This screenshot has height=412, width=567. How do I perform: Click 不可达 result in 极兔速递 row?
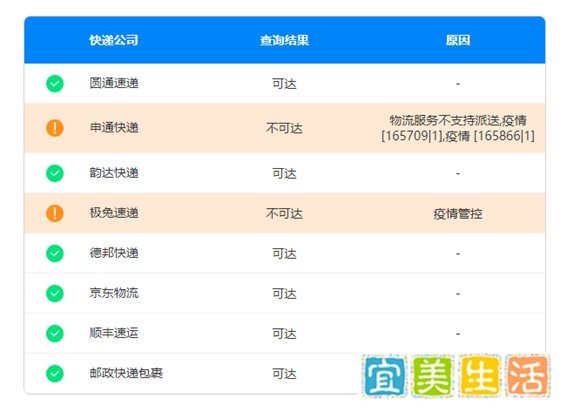tap(284, 214)
